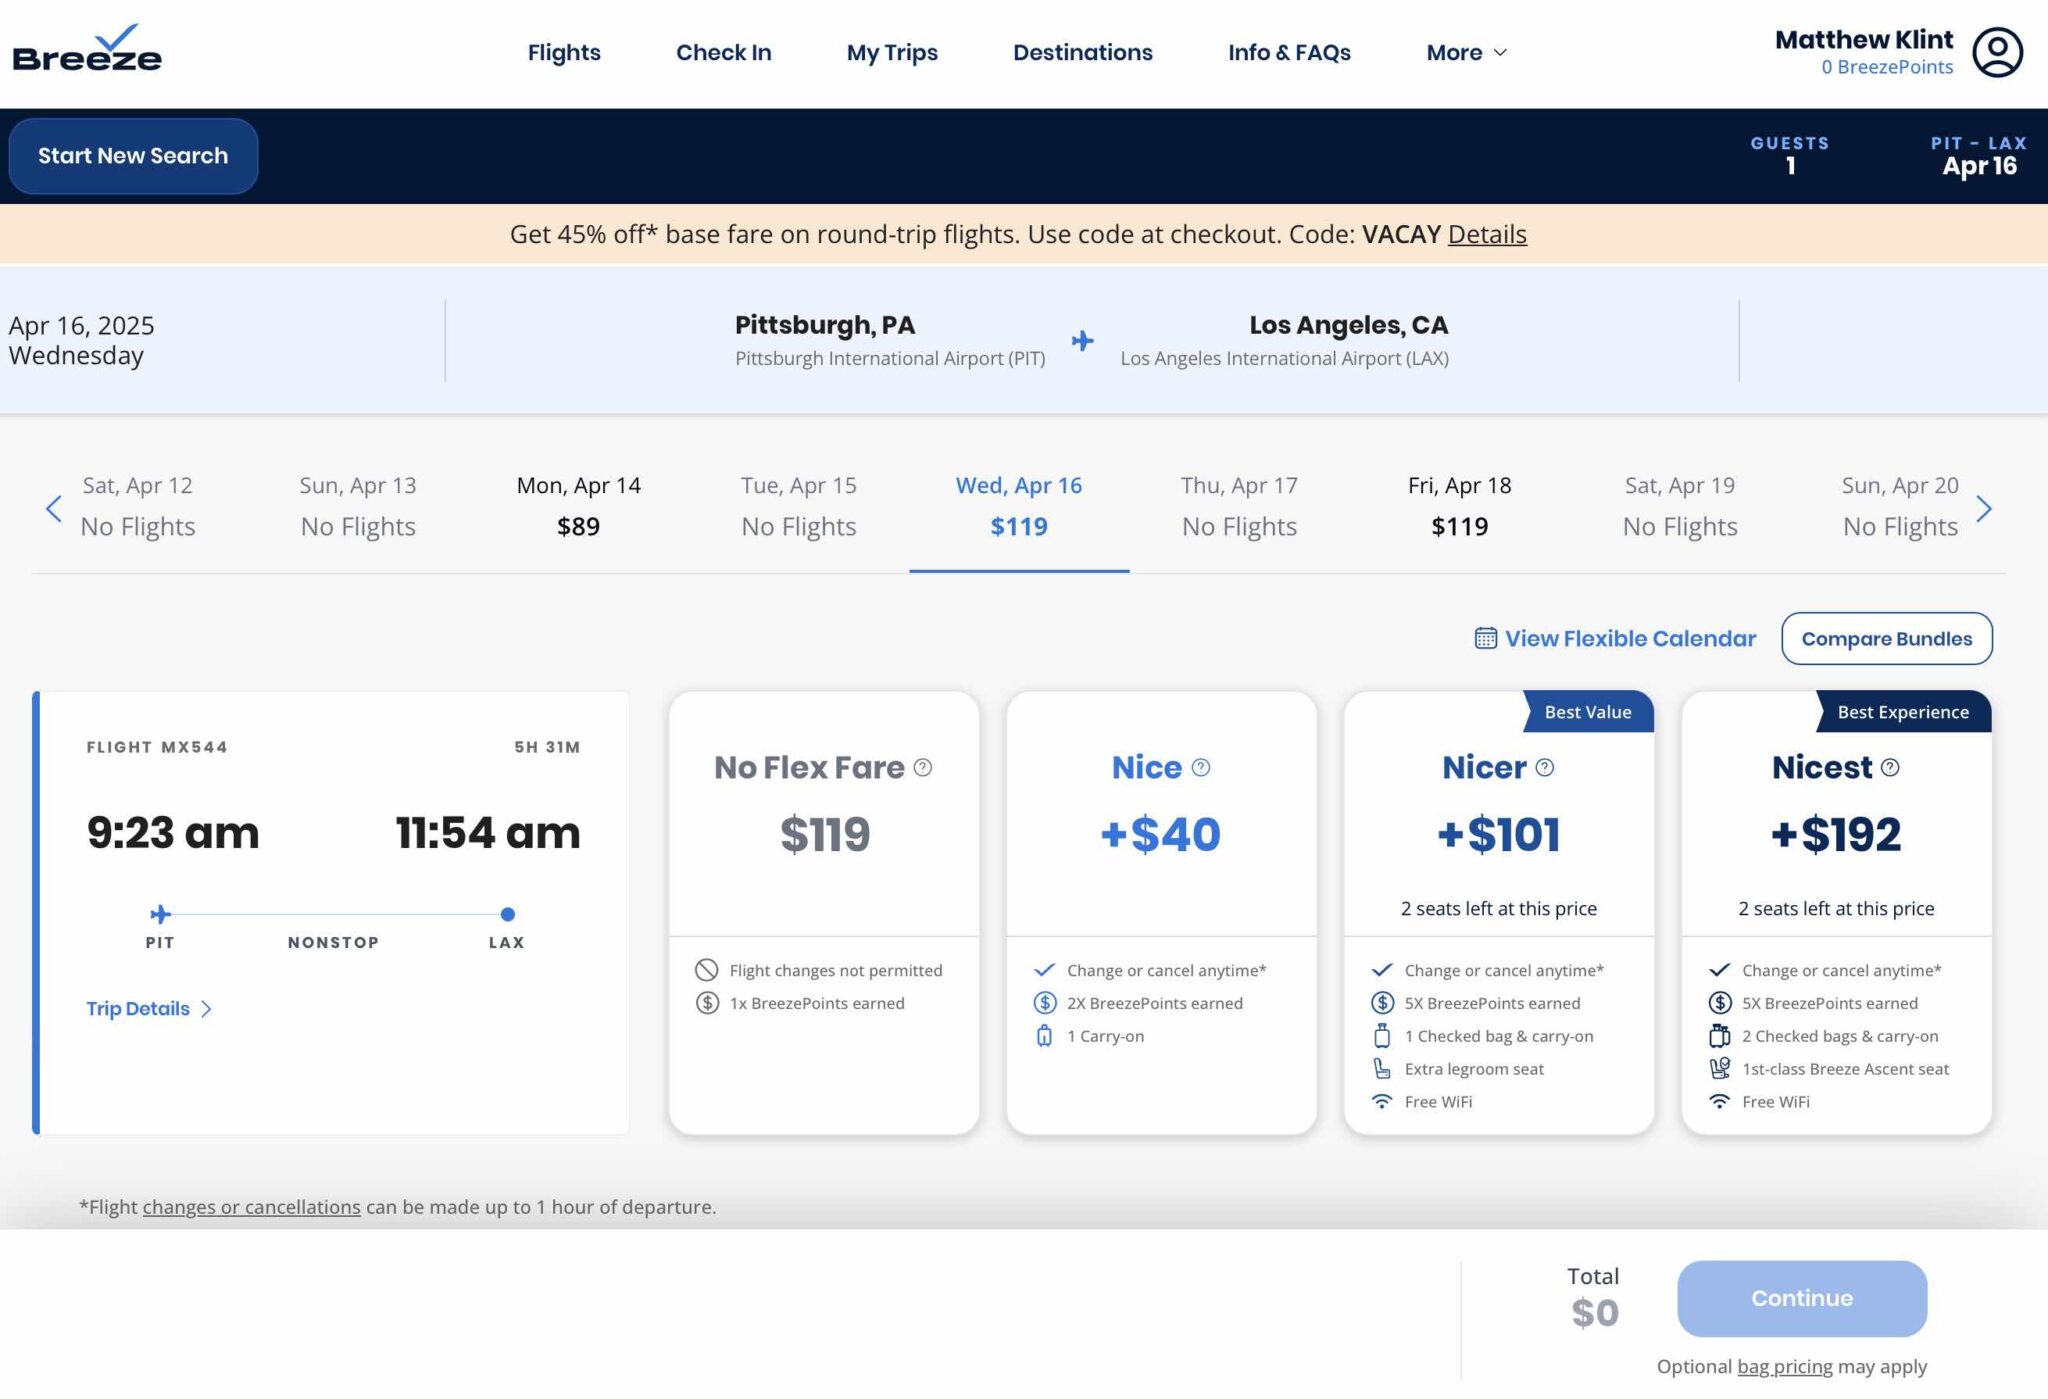
Task: Click the question mark next to Nice fare
Action: [1200, 768]
